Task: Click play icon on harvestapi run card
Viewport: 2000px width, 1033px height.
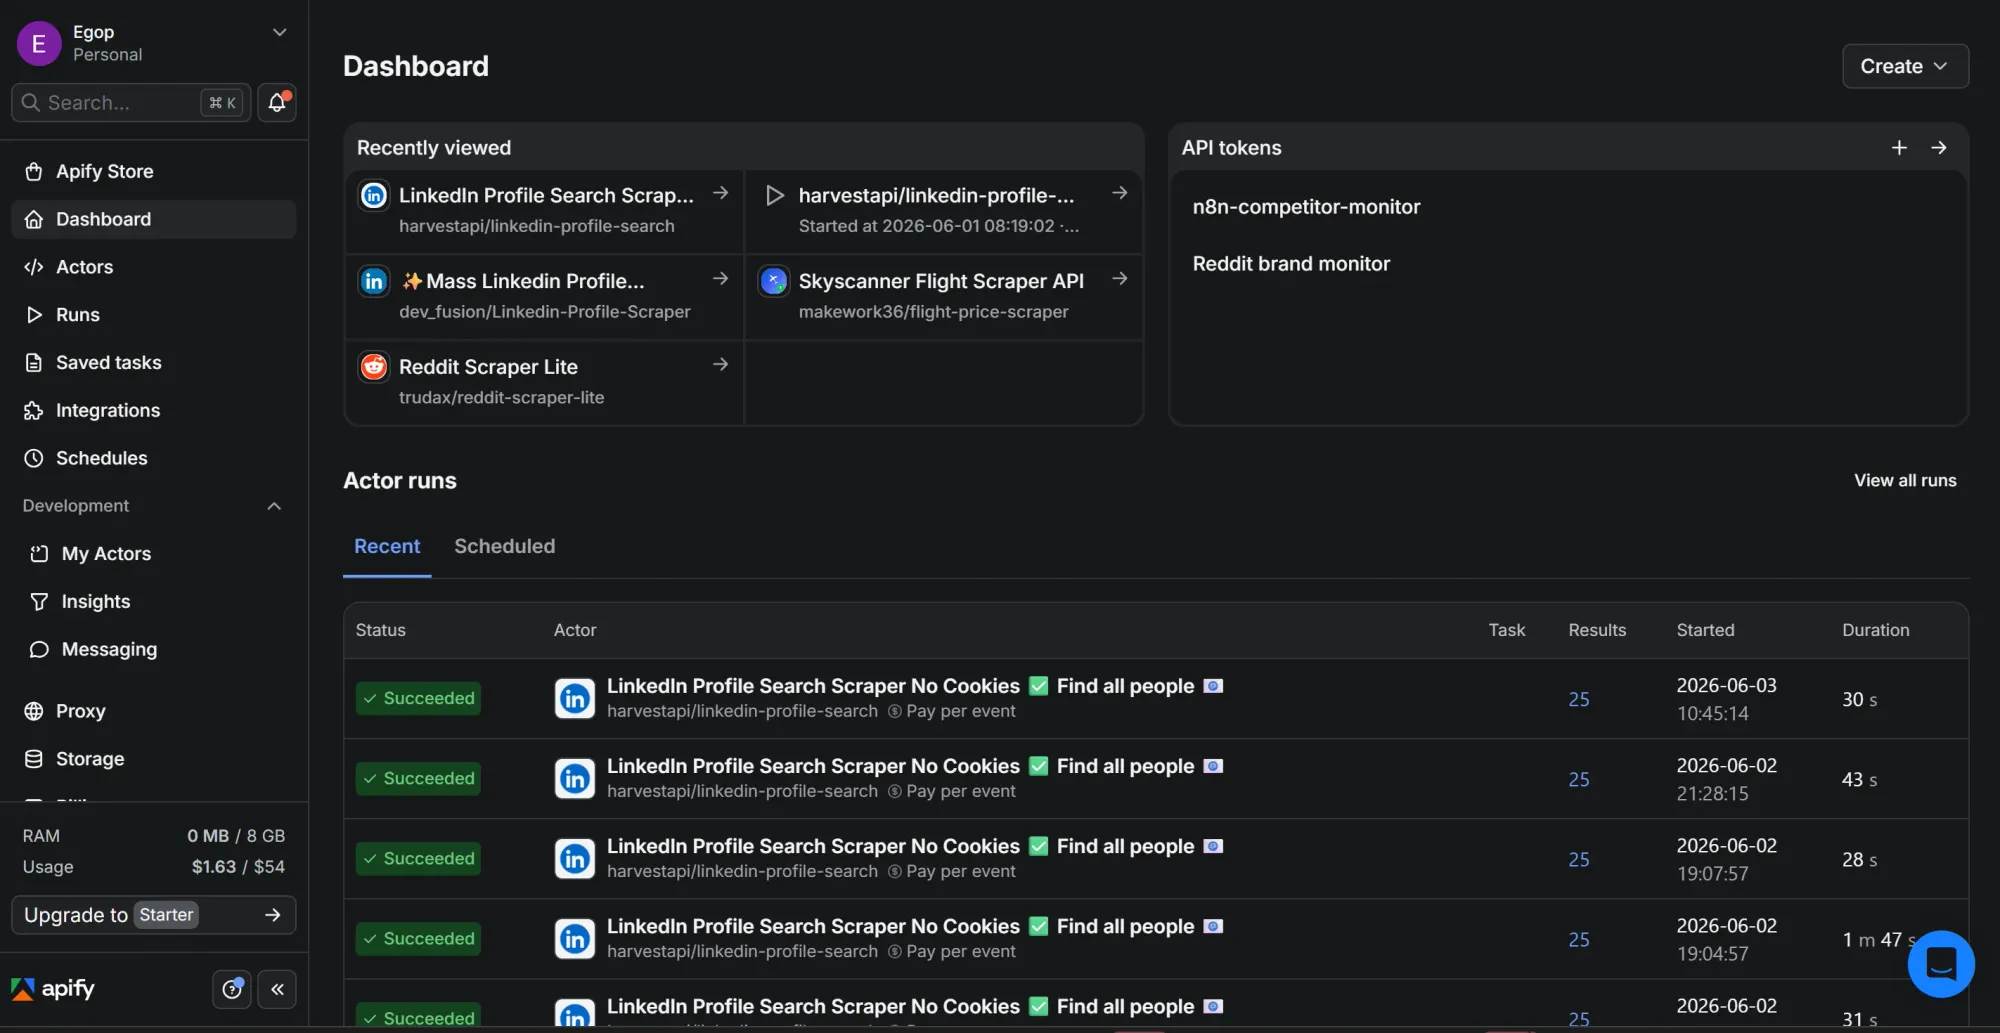Action: coord(774,195)
